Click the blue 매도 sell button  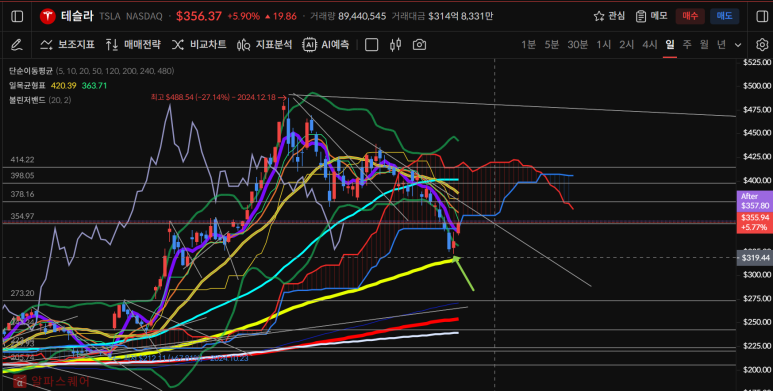click(x=724, y=16)
